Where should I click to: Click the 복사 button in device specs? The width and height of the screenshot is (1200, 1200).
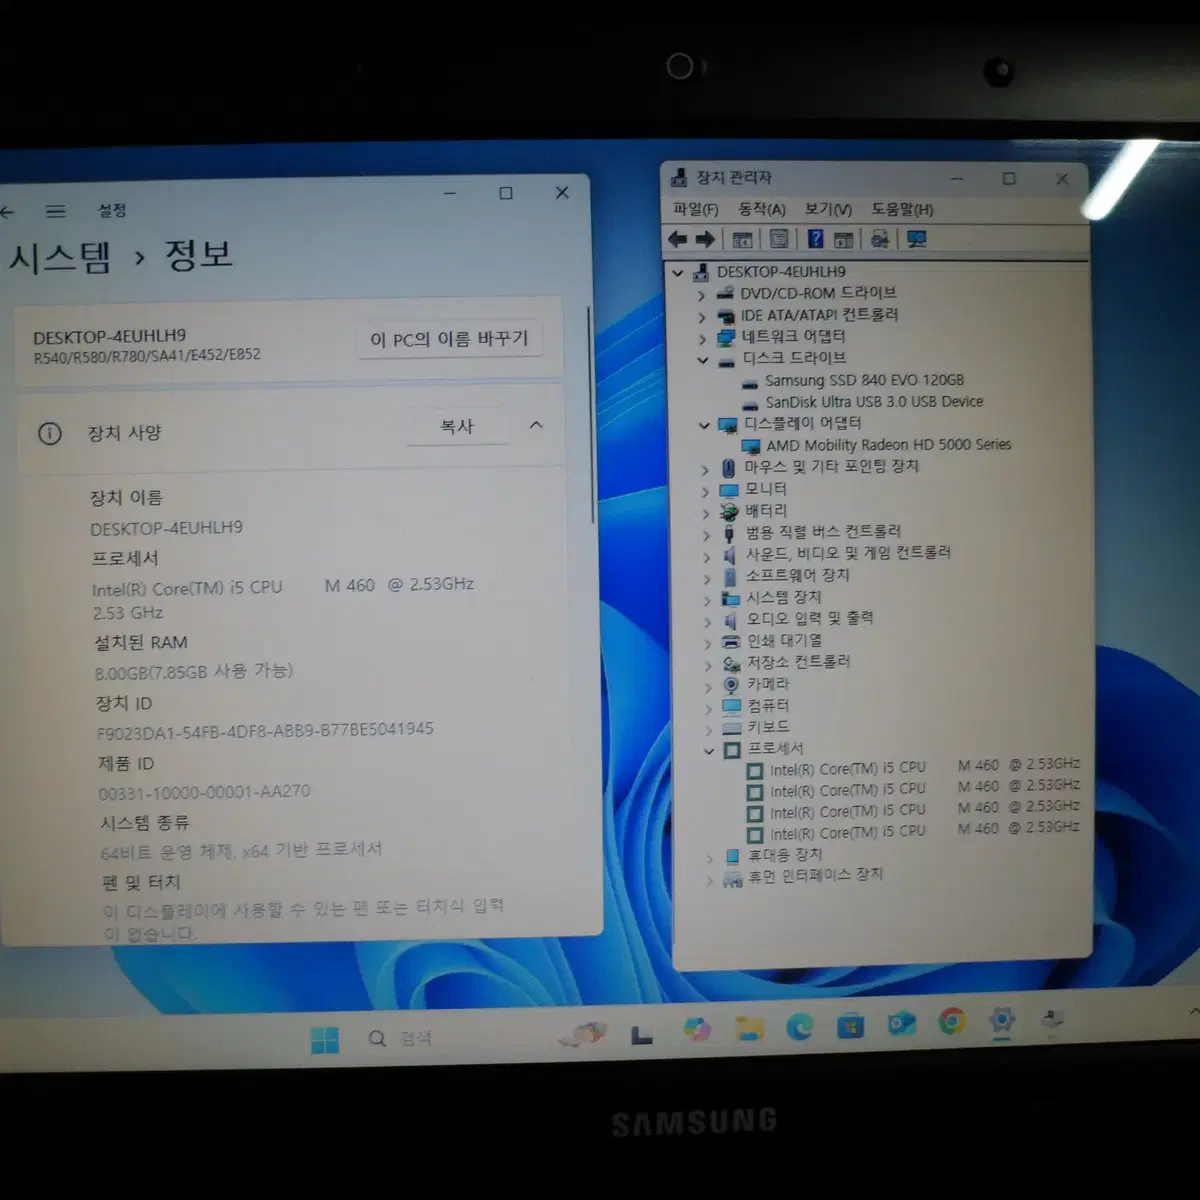(457, 427)
